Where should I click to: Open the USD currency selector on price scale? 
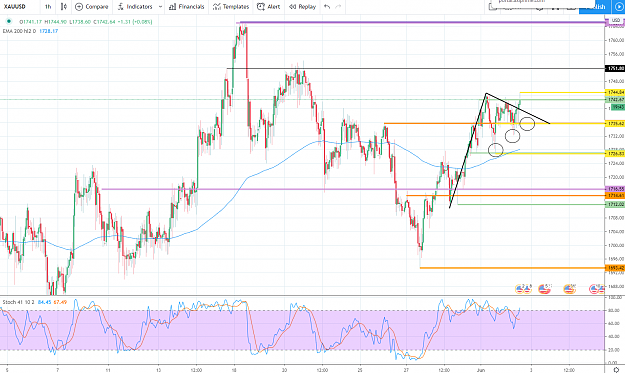[615, 20]
